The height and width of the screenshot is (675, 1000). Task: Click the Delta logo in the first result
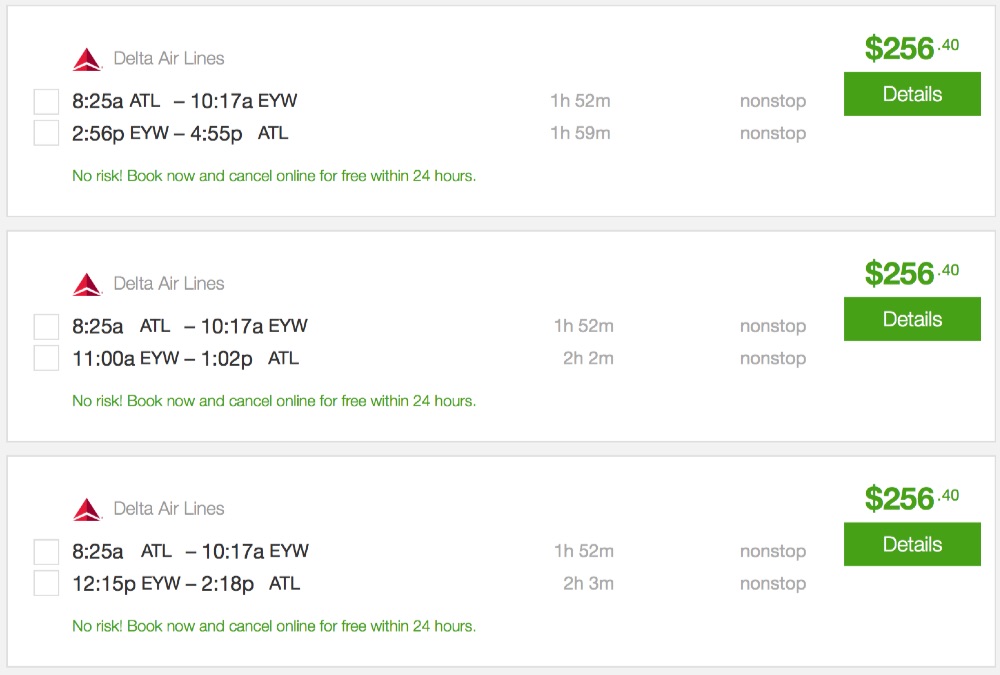point(87,60)
